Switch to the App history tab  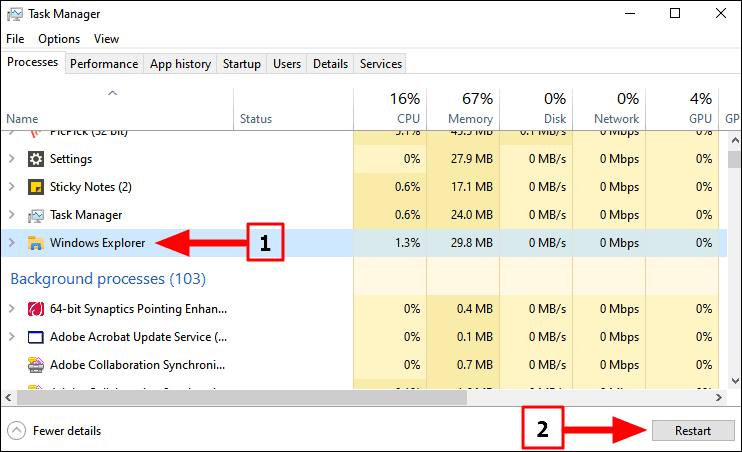(180, 64)
